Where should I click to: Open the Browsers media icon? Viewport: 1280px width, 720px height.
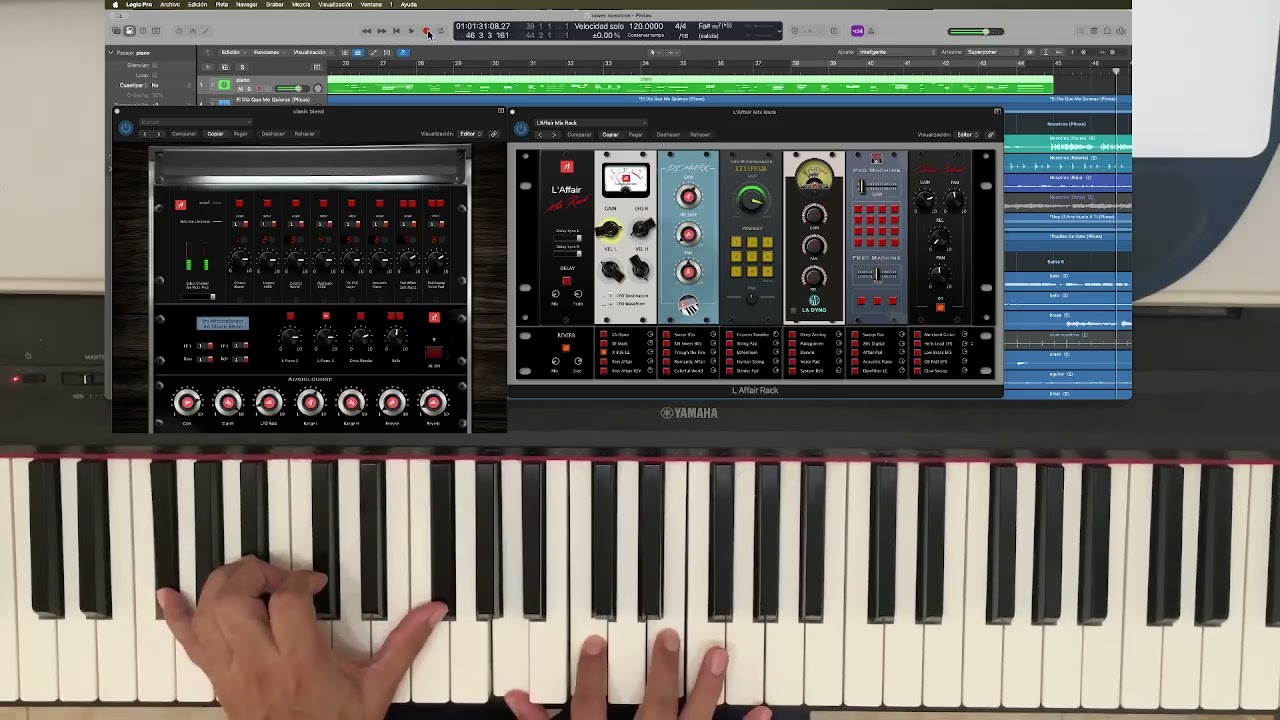[1120, 31]
